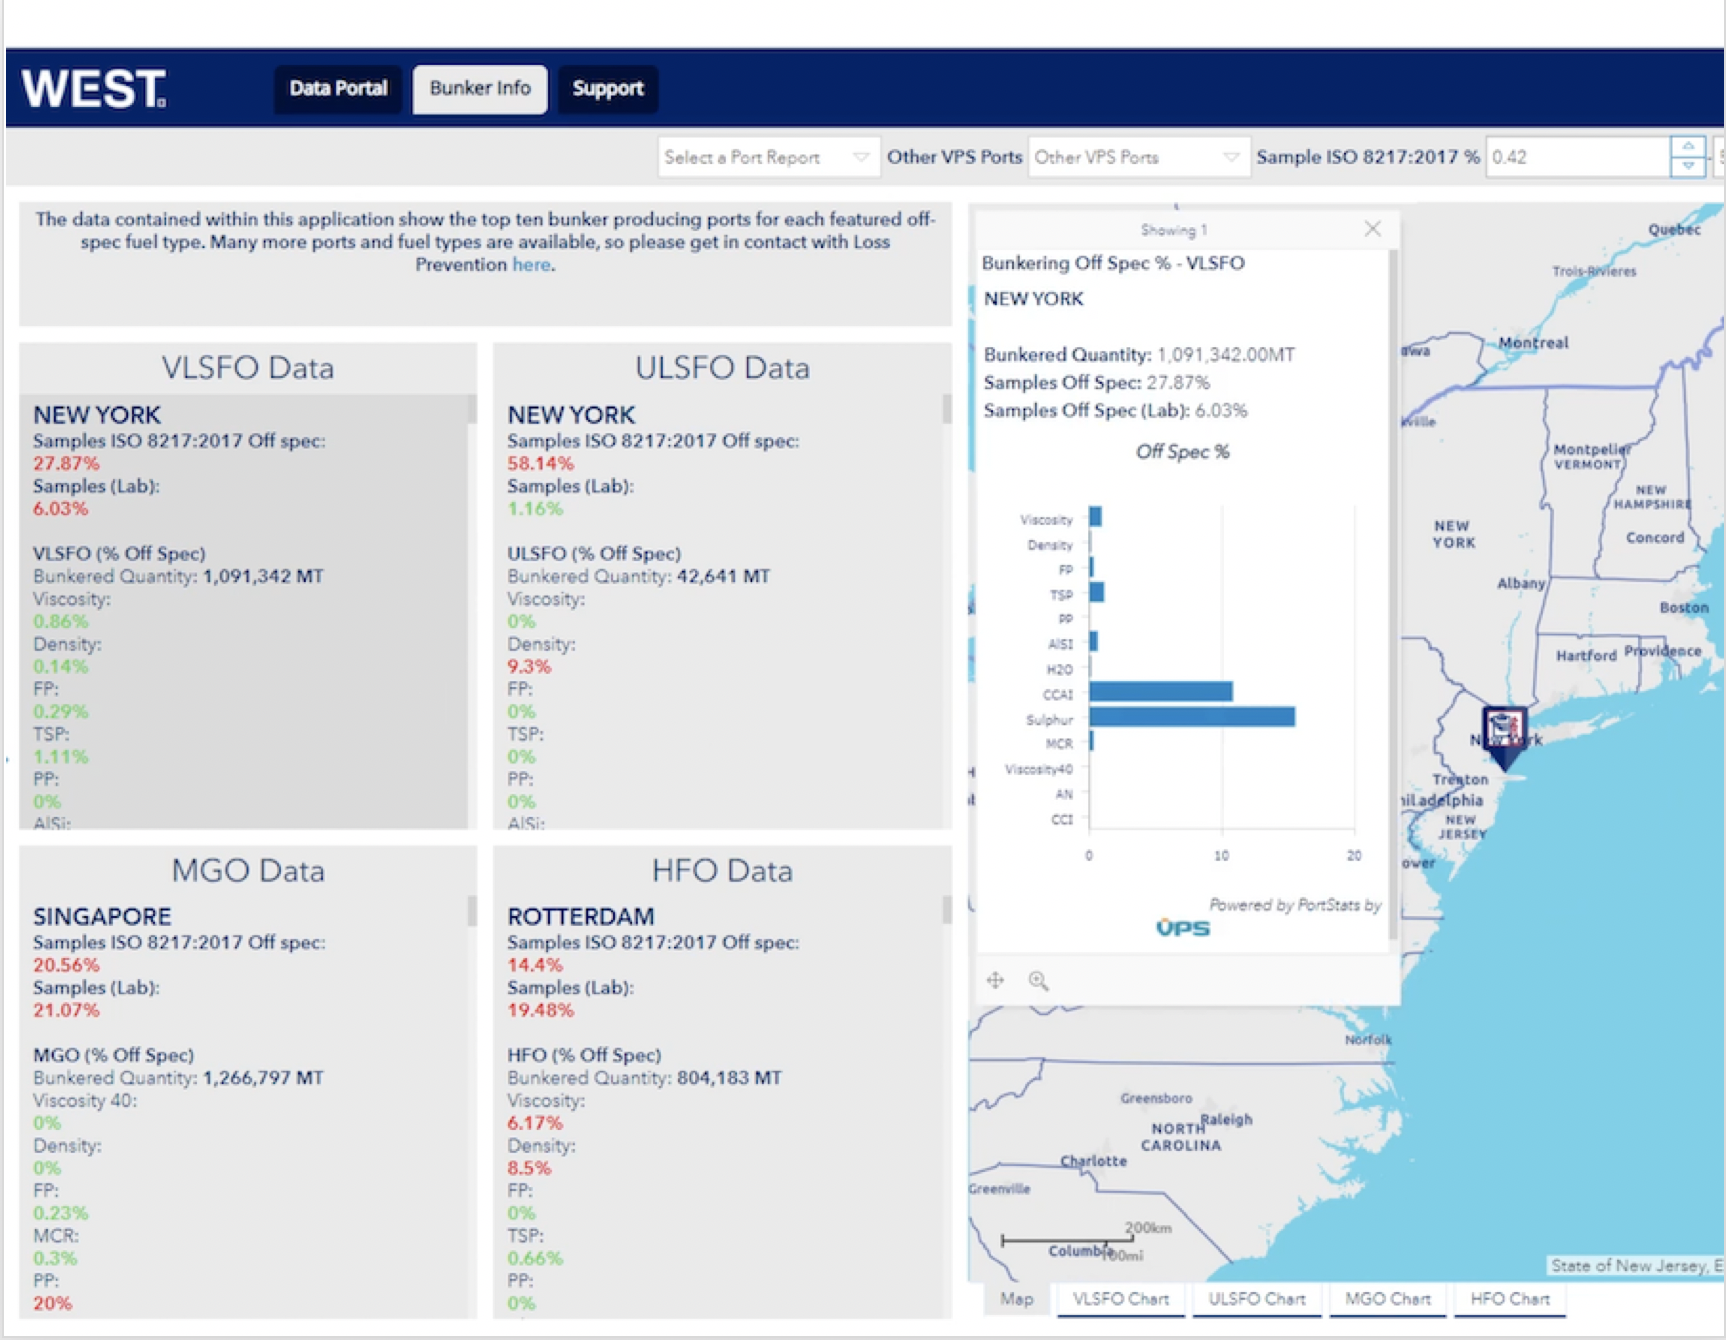The height and width of the screenshot is (1340, 1726).
Task: Click the New York map marker pin
Action: tap(1504, 736)
